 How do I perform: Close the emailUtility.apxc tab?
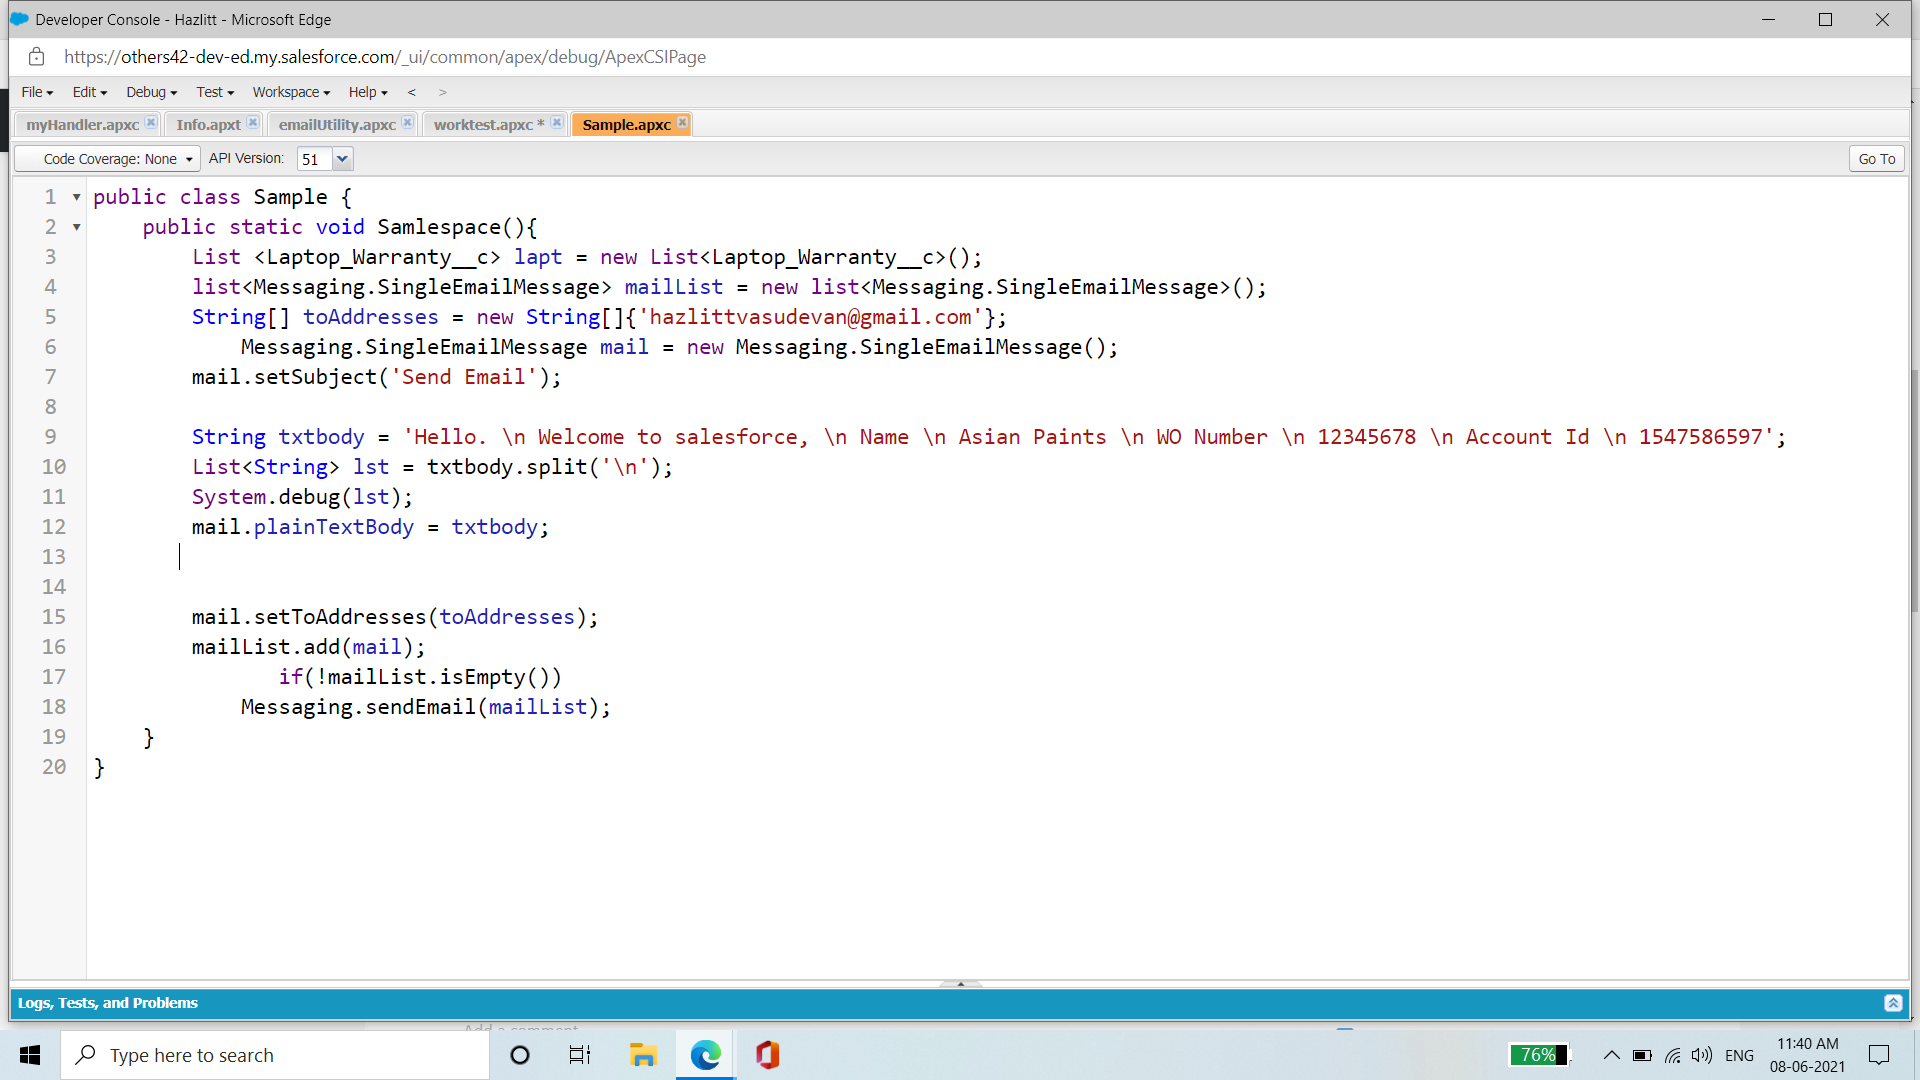407,123
